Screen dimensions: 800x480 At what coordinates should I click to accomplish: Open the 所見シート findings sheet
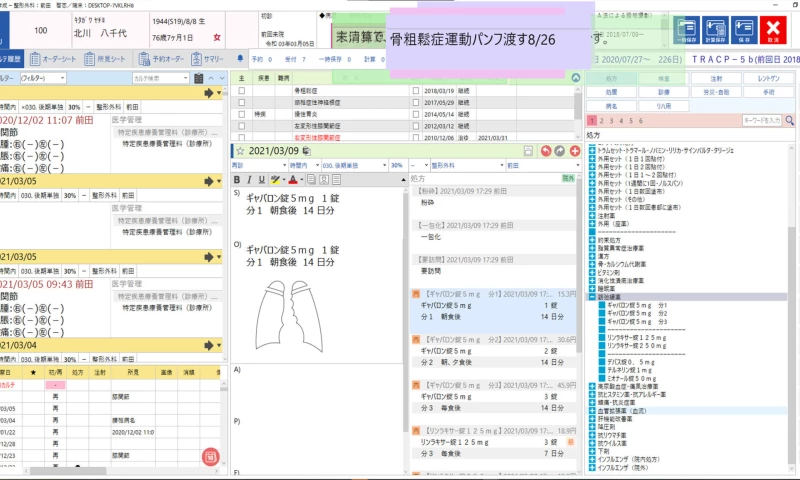click(105, 59)
